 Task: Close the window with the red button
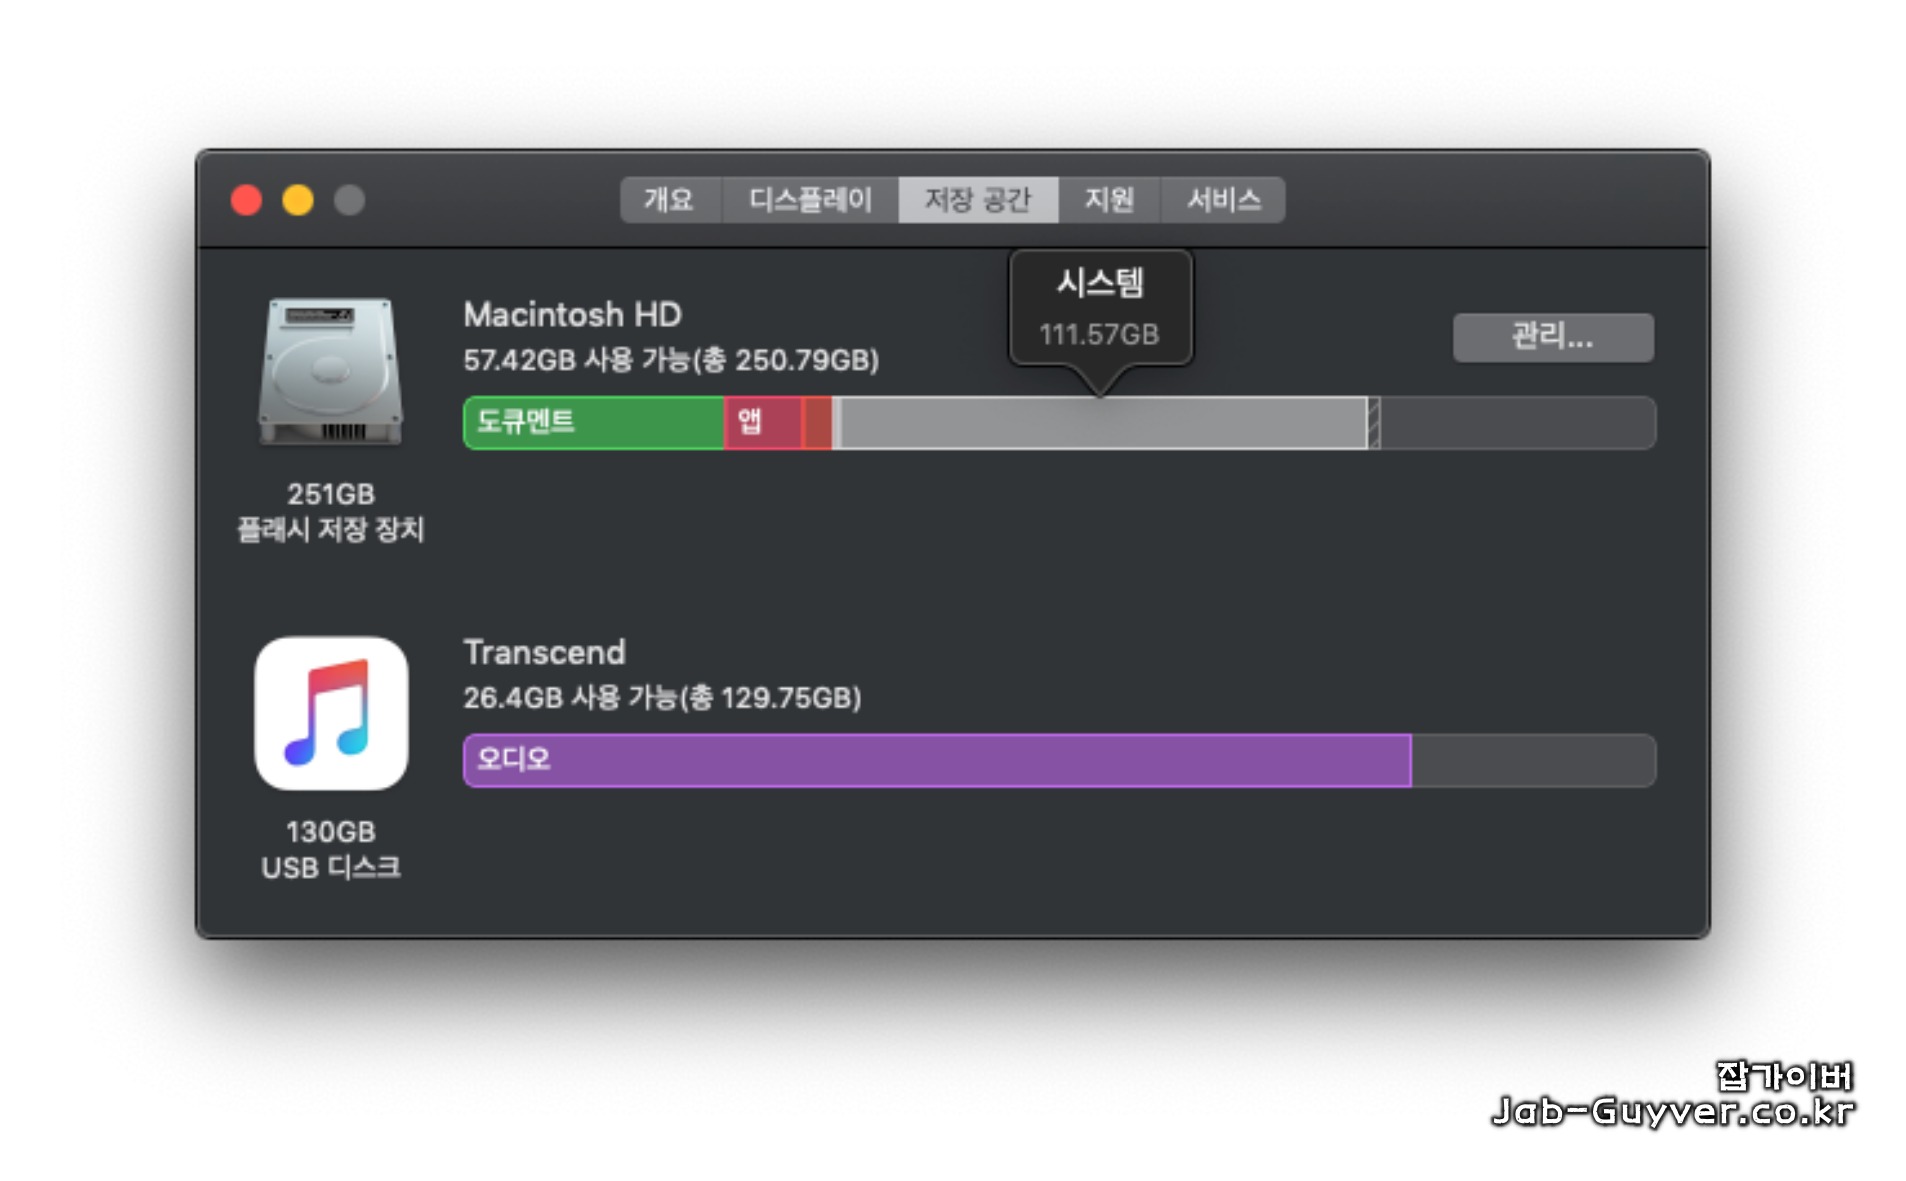tap(246, 200)
